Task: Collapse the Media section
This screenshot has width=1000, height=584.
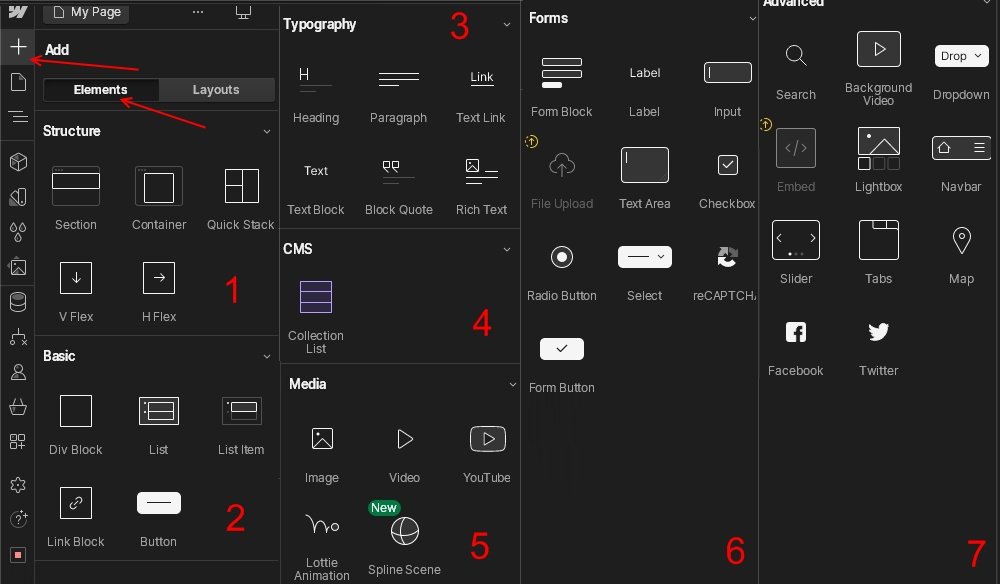Action: 512,384
